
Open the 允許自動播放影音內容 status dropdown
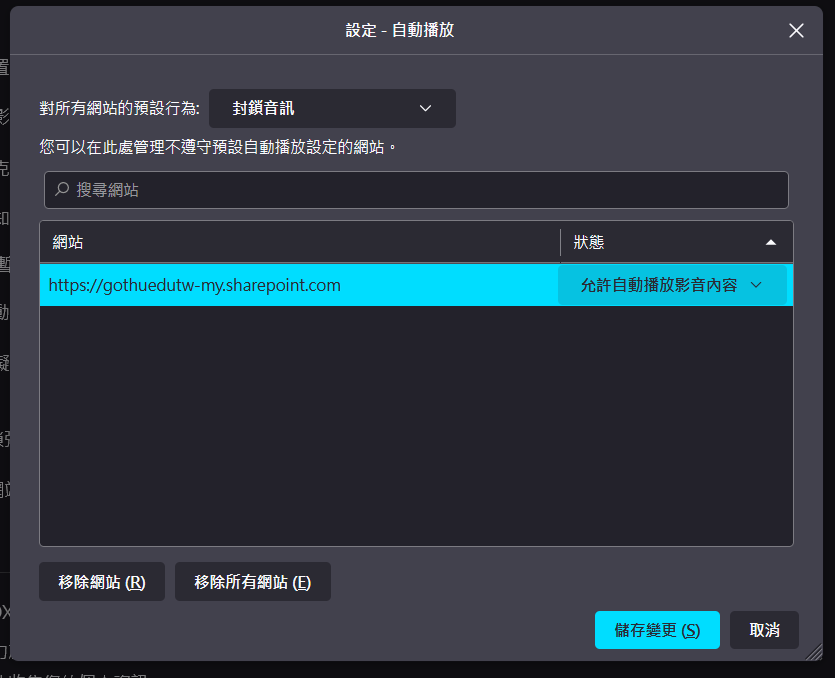pyautogui.click(x=671, y=285)
